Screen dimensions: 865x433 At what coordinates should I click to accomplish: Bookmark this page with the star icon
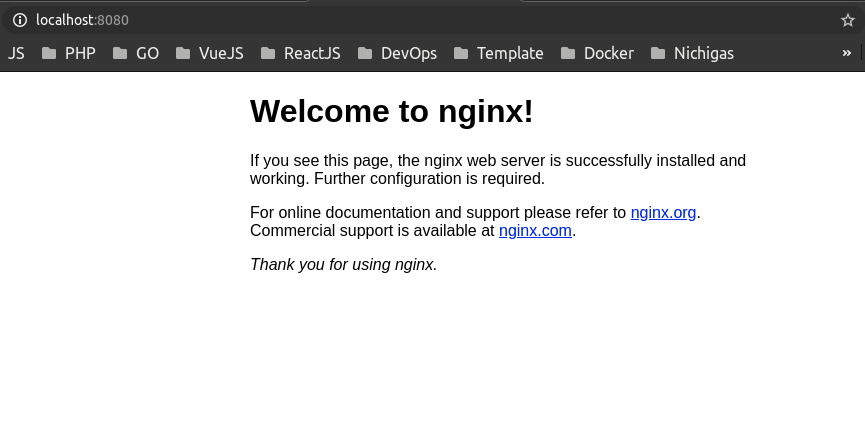pyautogui.click(x=847, y=20)
